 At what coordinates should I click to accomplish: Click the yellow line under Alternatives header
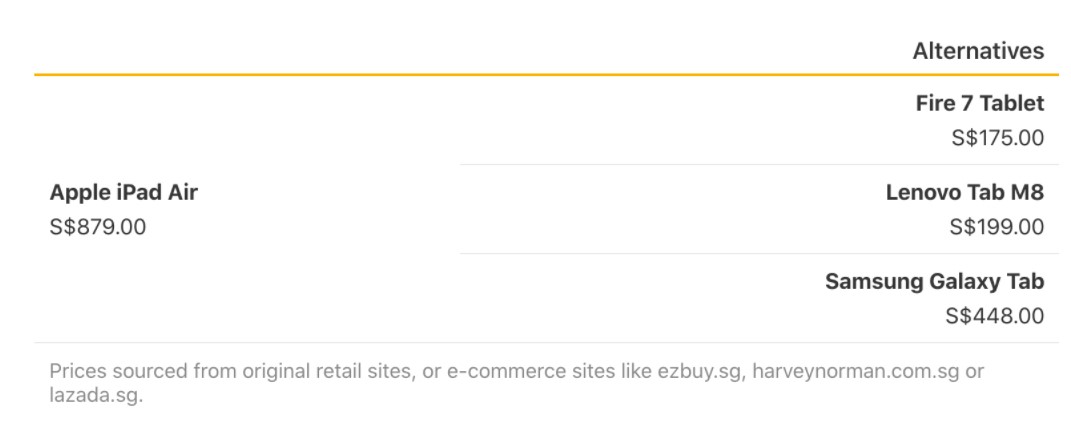(x=546, y=74)
